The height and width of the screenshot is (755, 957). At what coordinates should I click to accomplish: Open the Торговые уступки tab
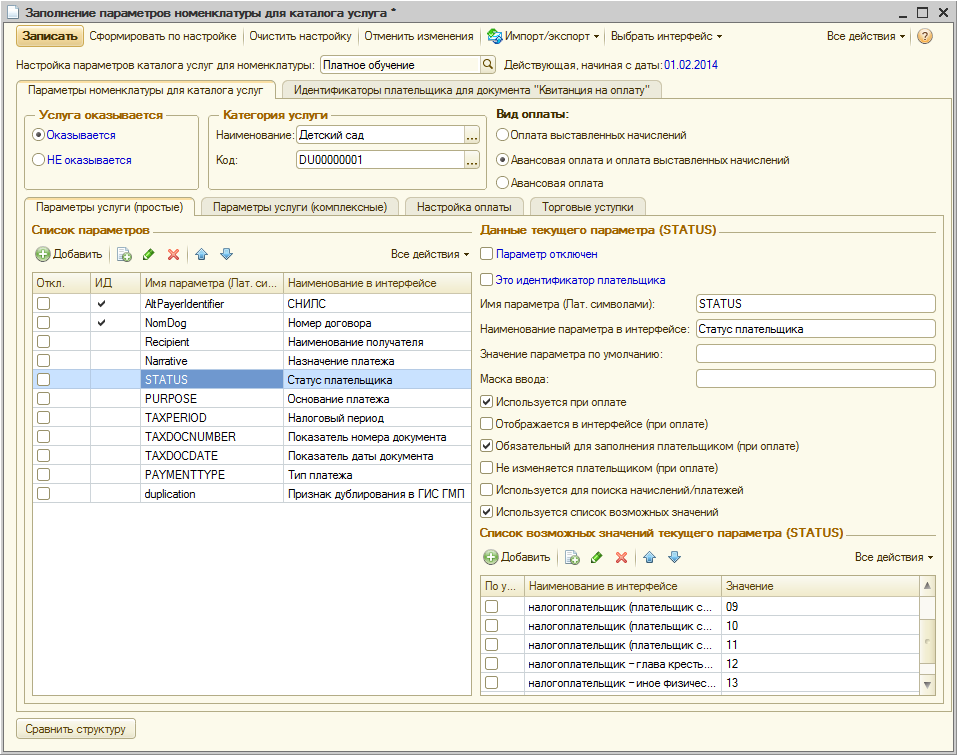[588, 208]
